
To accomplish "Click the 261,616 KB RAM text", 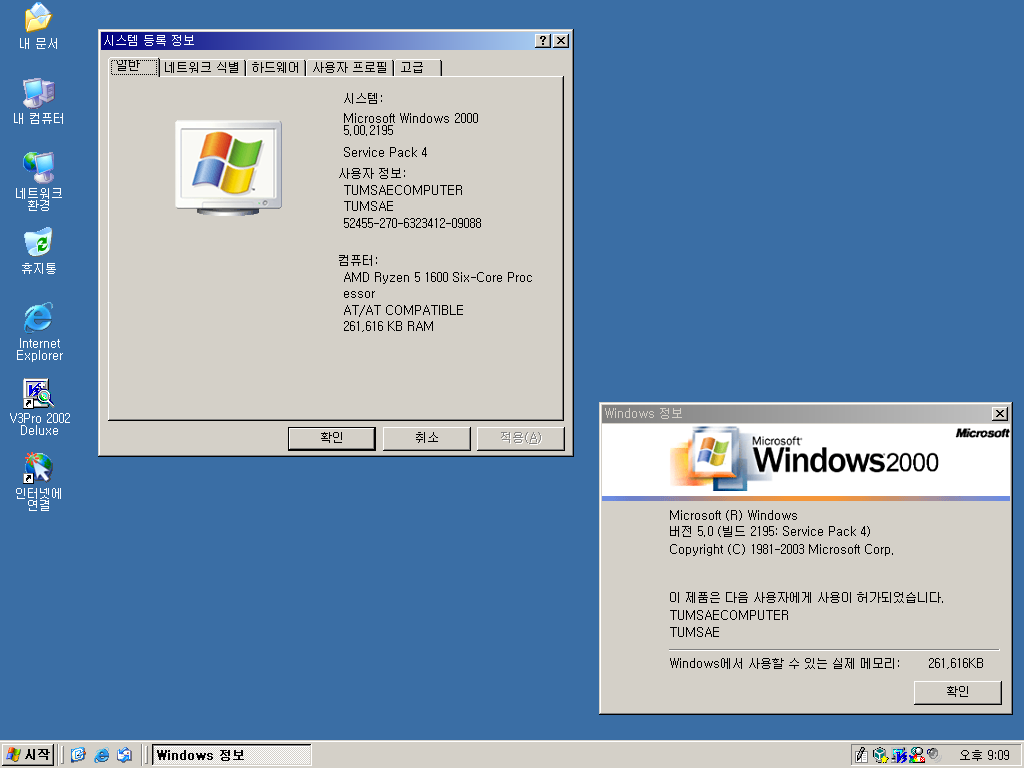I will pyautogui.click(x=389, y=327).
